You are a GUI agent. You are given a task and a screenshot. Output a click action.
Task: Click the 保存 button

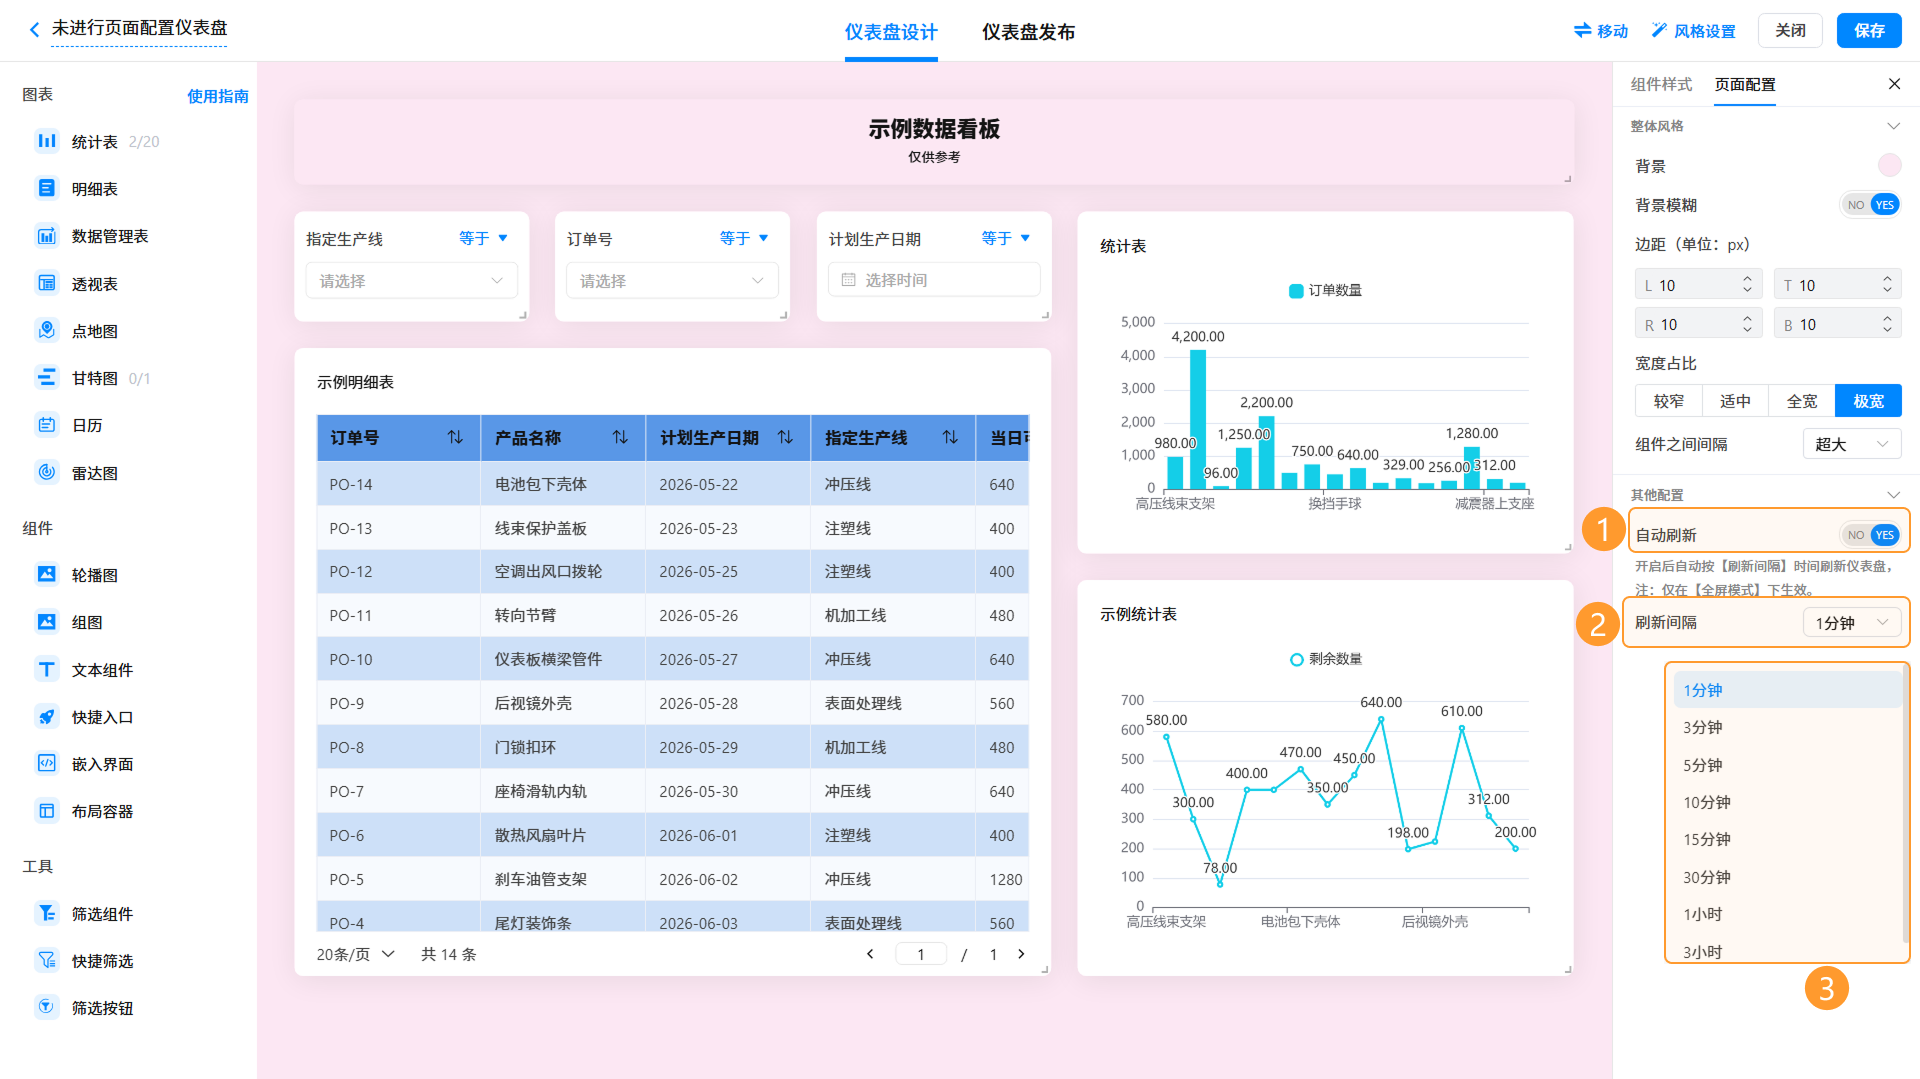(1869, 31)
